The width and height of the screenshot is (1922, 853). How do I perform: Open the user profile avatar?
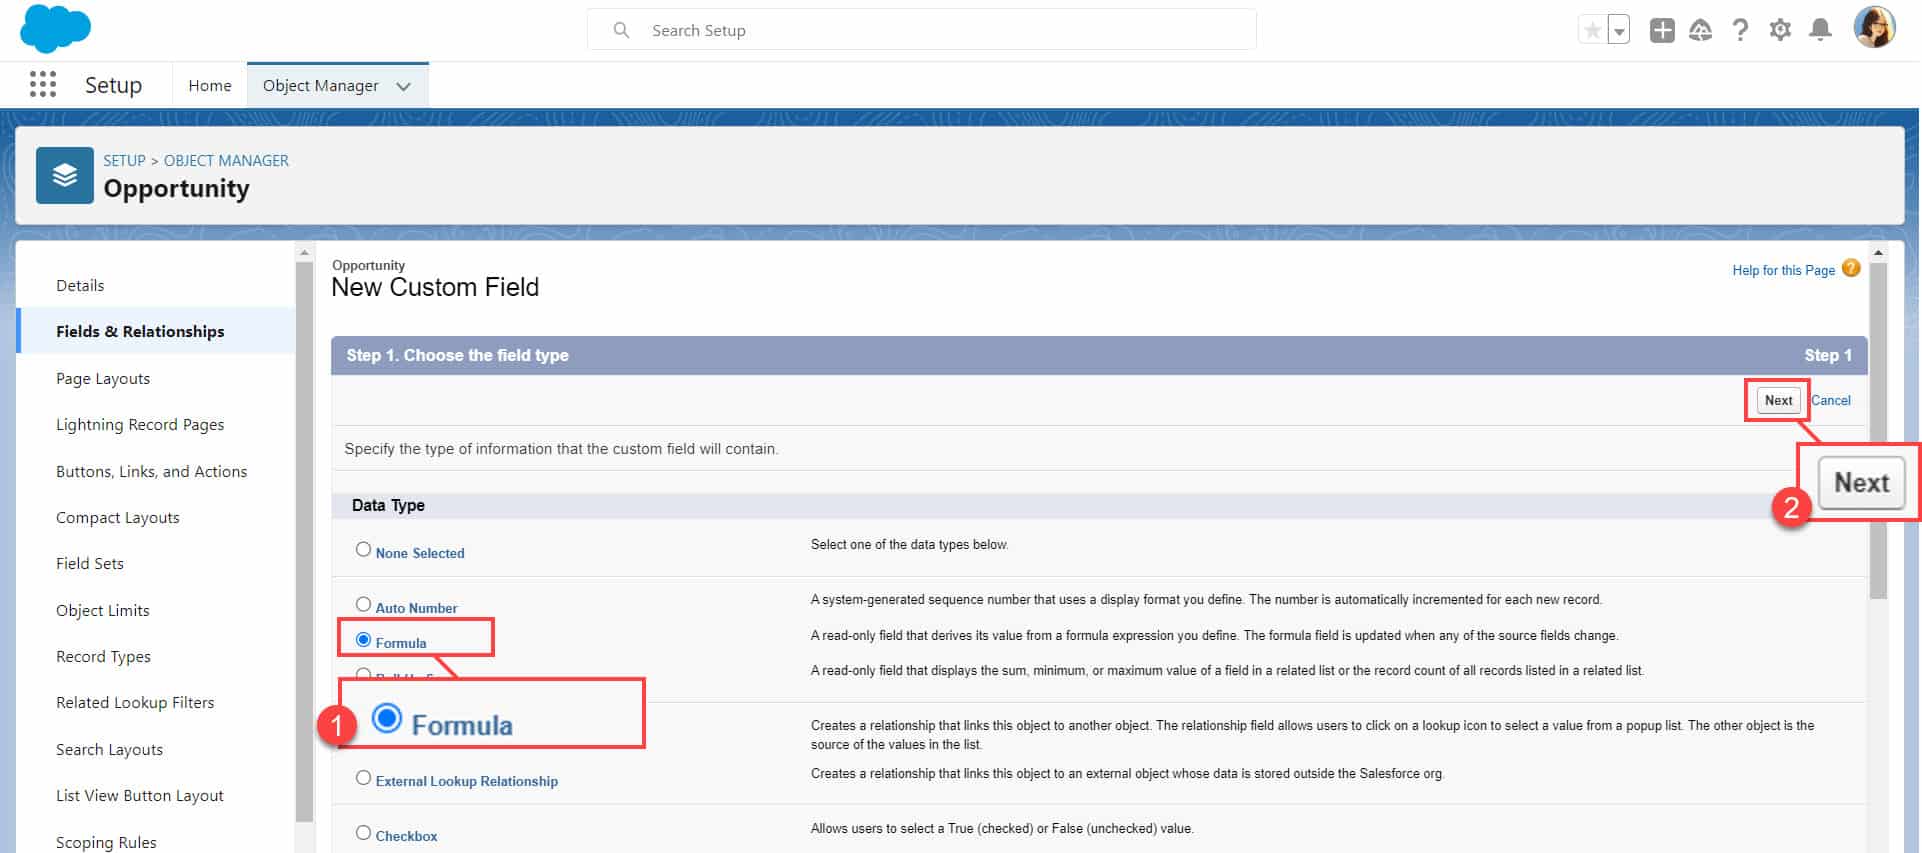pyautogui.click(x=1874, y=28)
